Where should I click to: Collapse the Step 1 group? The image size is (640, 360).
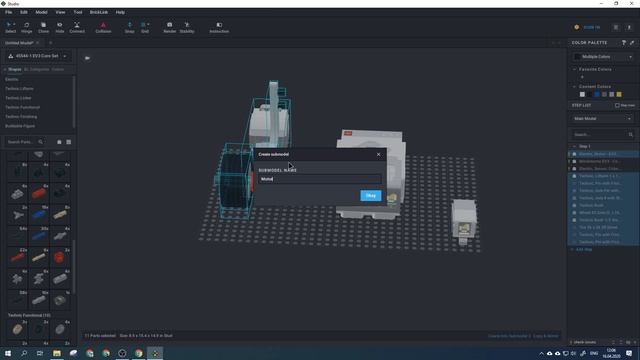coord(574,146)
